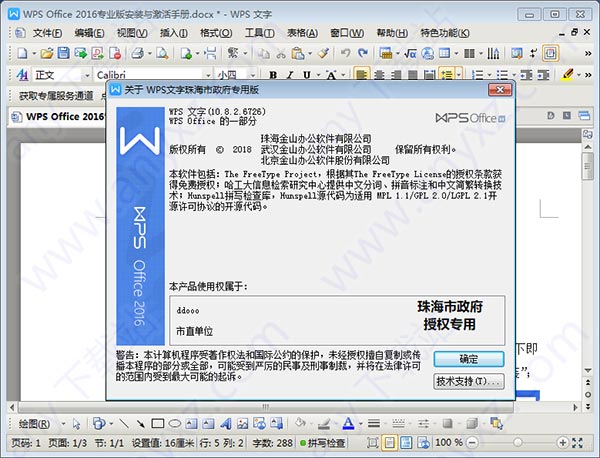
Task: Click the vertical scrollbar thumb
Action: [587, 166]
